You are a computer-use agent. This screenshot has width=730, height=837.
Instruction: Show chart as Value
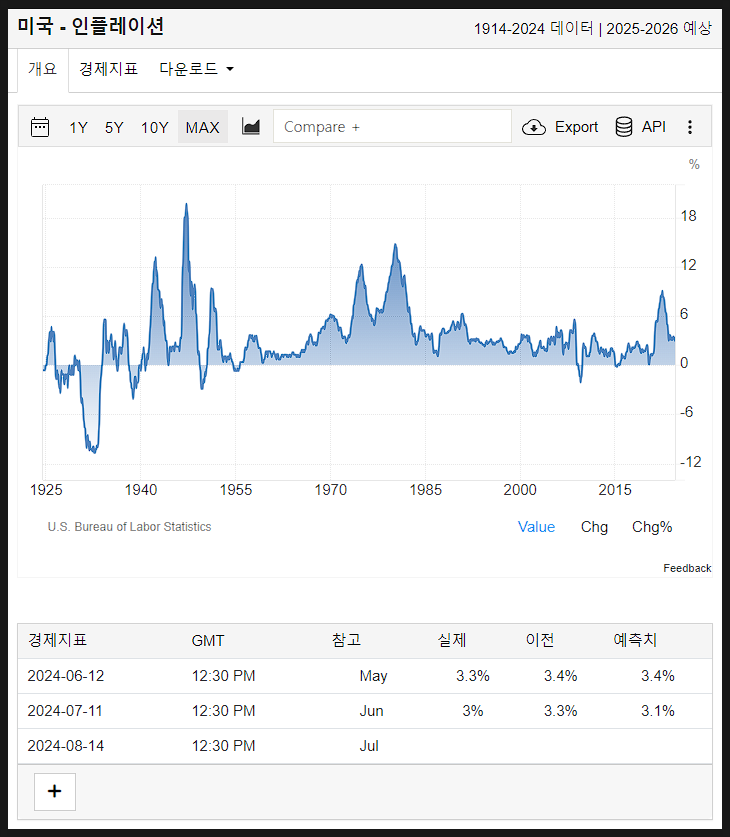click(x=536, y=527)
